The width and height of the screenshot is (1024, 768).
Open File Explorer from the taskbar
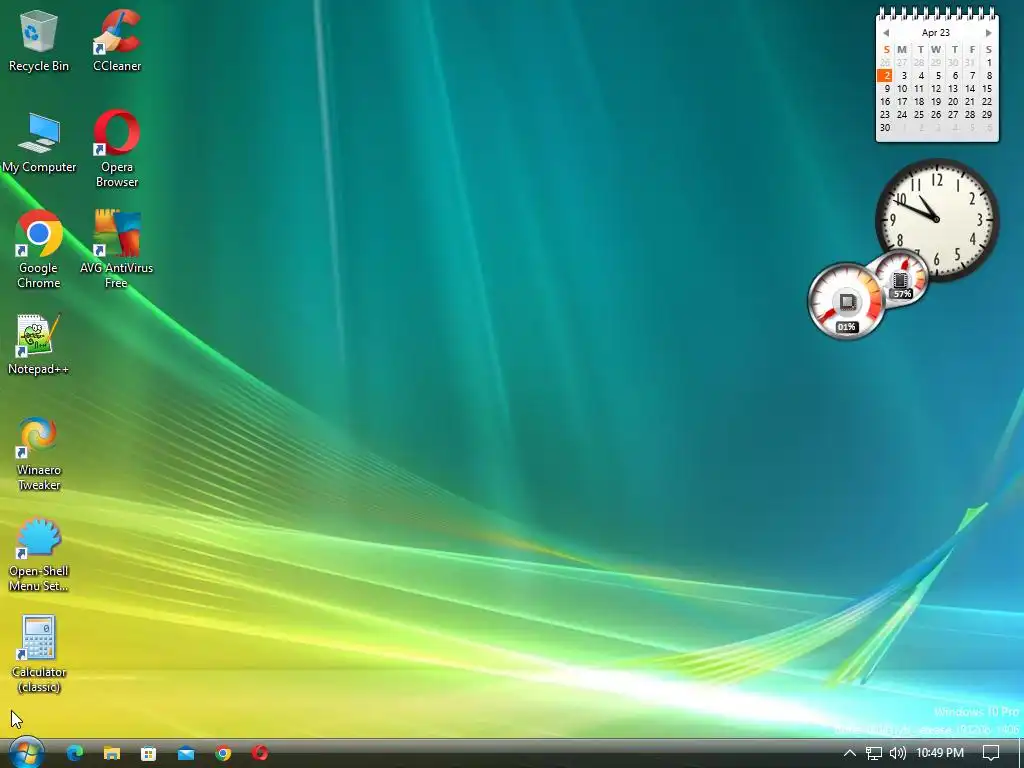click(112, 753)
